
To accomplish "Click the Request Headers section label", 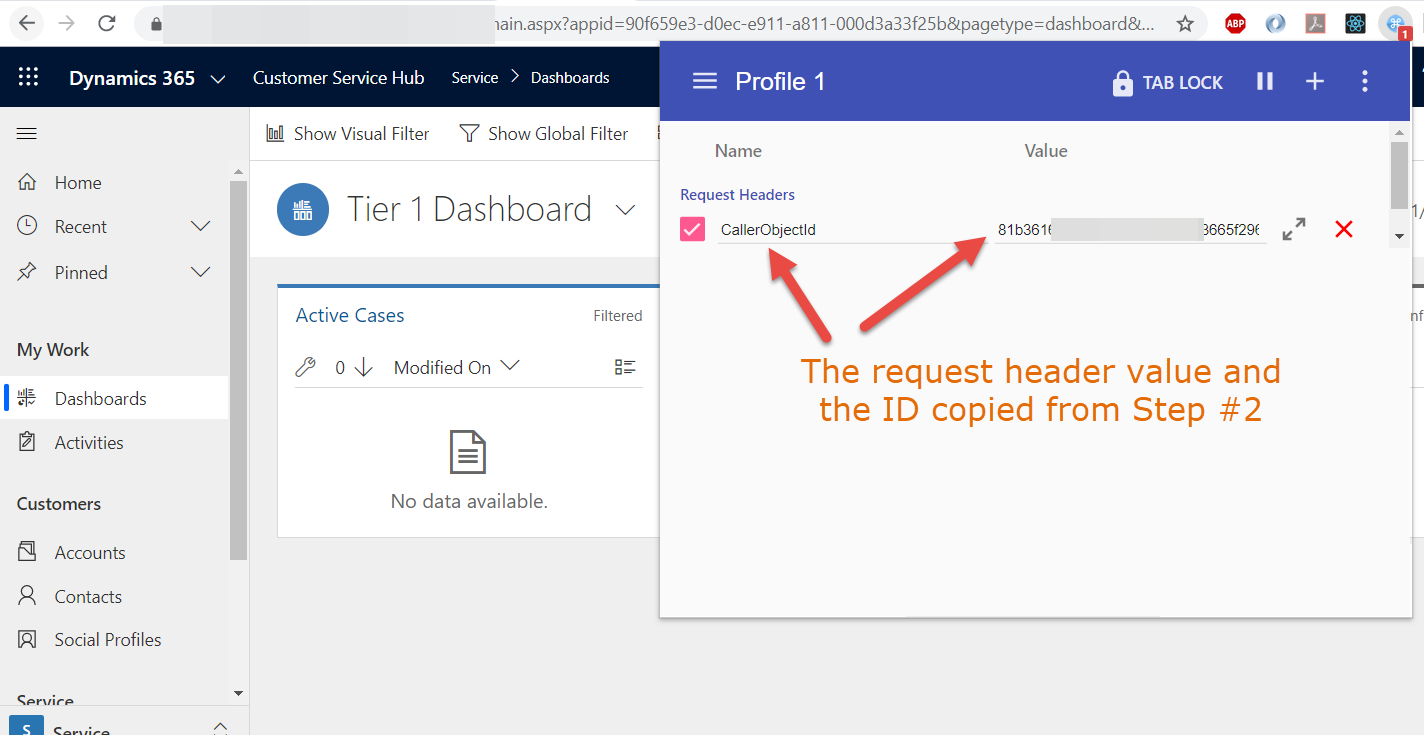I will [738, 195].
